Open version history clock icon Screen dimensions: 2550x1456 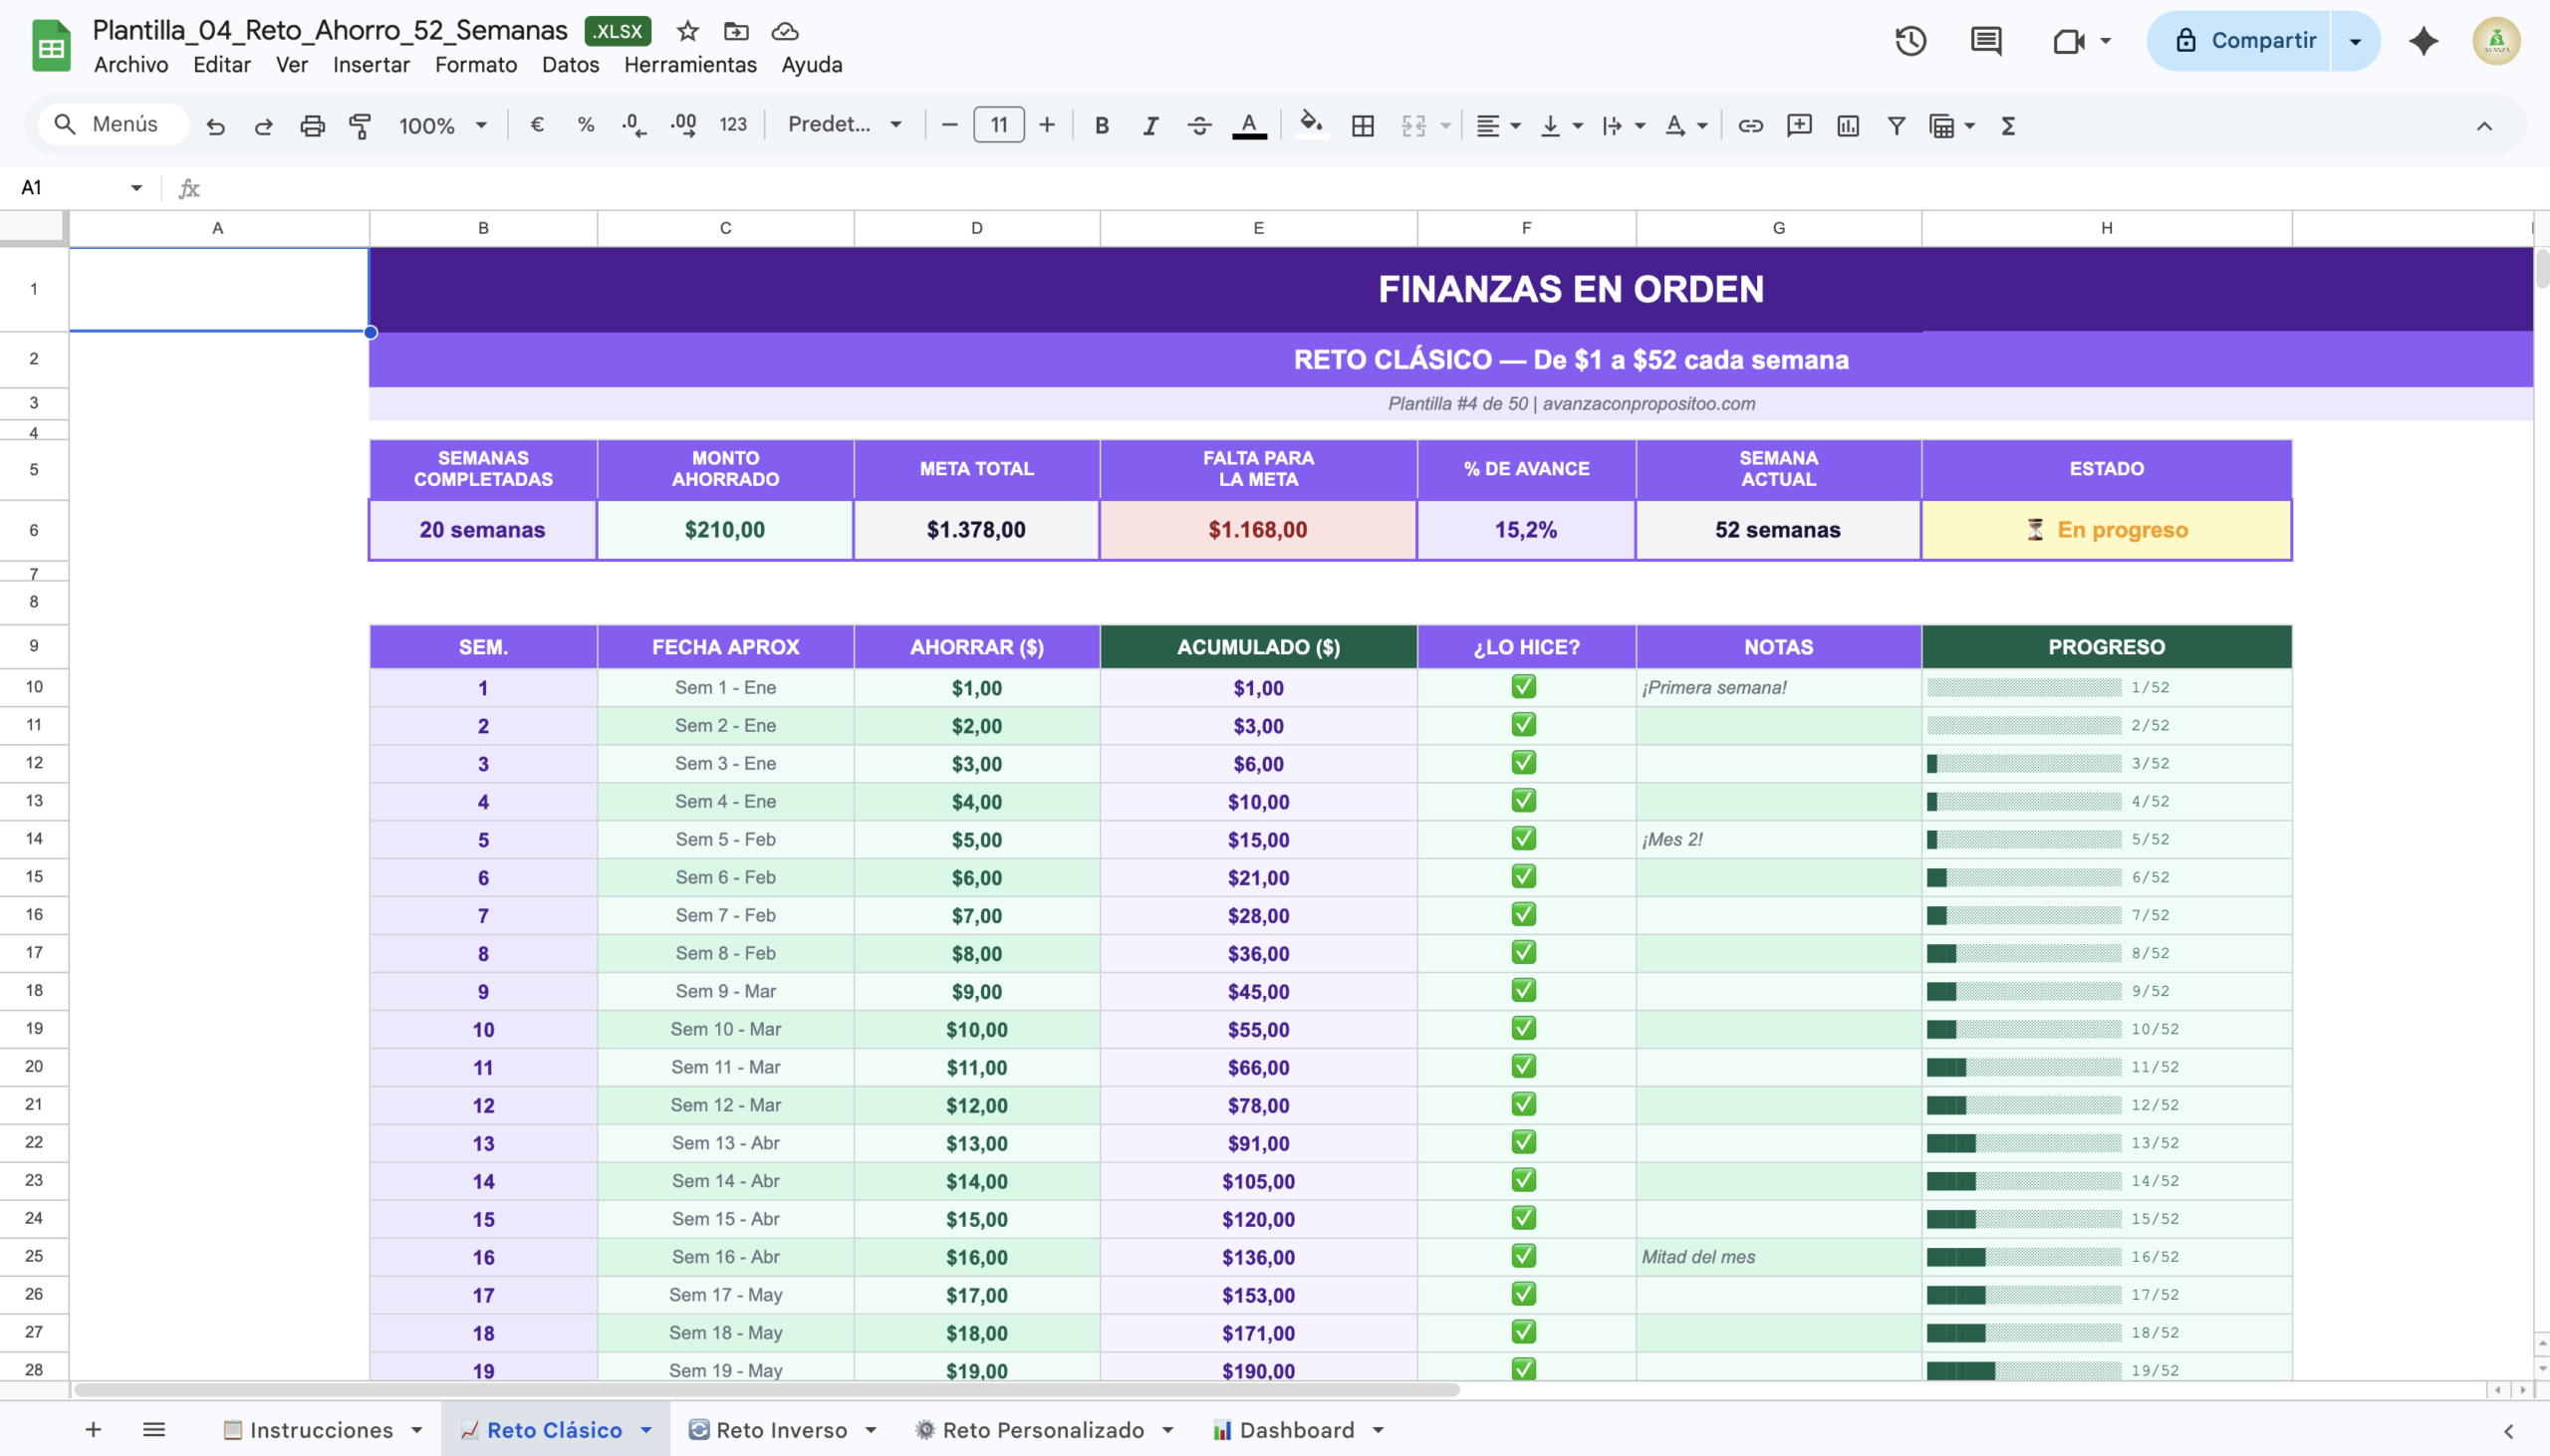1910,41
